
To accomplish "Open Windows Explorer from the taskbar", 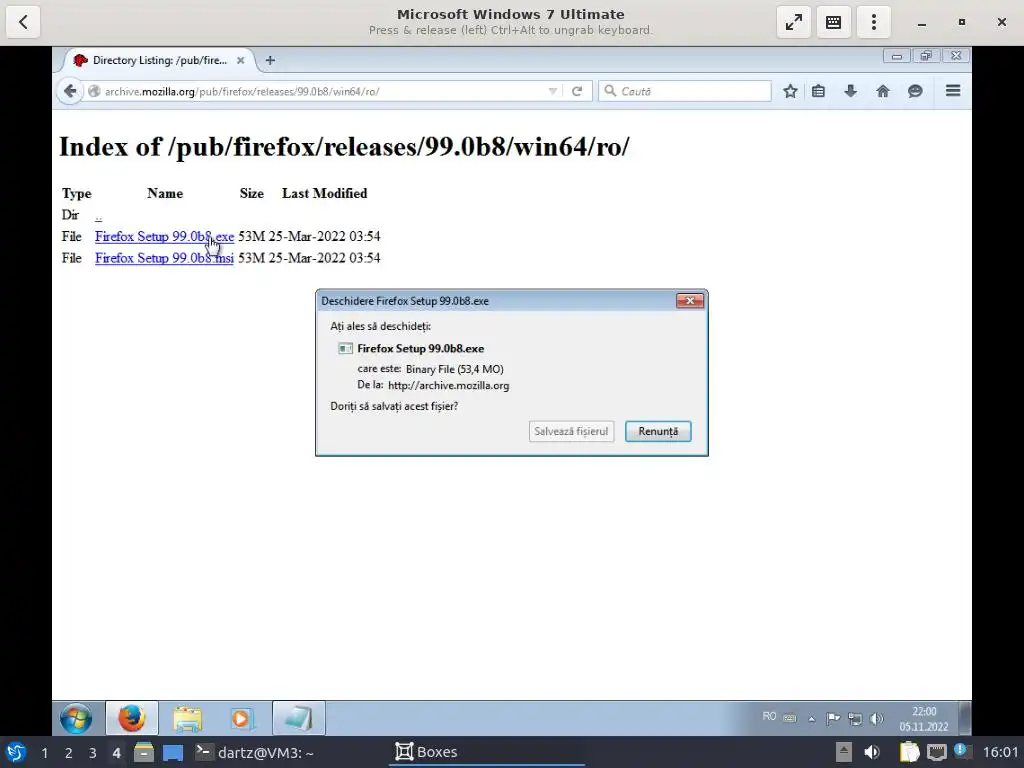I will [x=187, y=718].
